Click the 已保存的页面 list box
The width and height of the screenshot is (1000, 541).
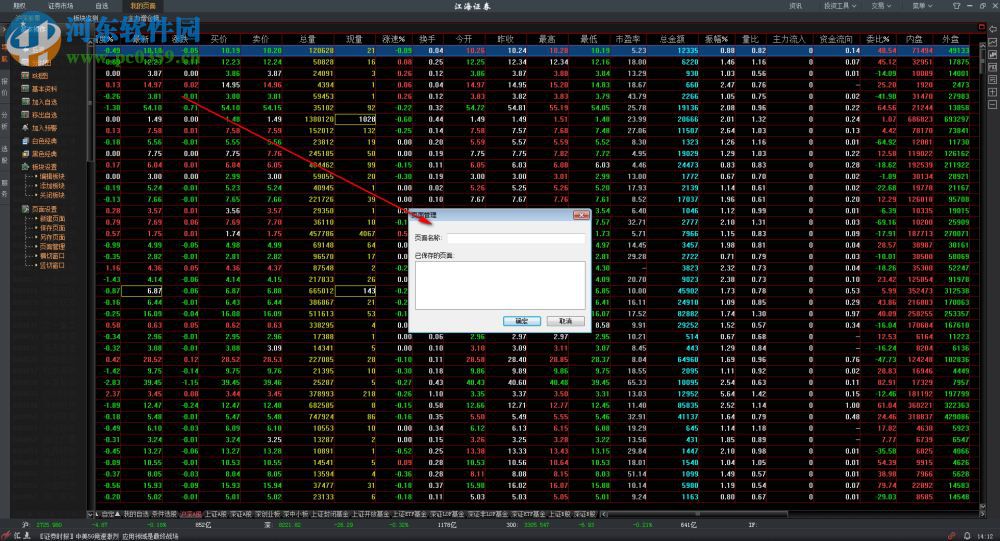(500, 285)
